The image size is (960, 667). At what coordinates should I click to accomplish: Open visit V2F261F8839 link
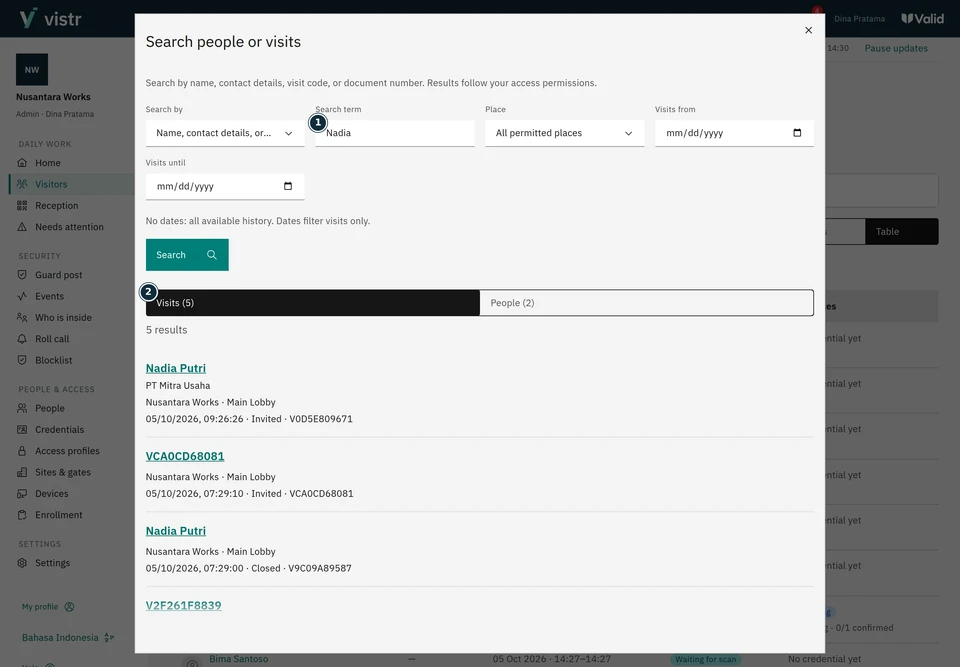pos(184,606)
